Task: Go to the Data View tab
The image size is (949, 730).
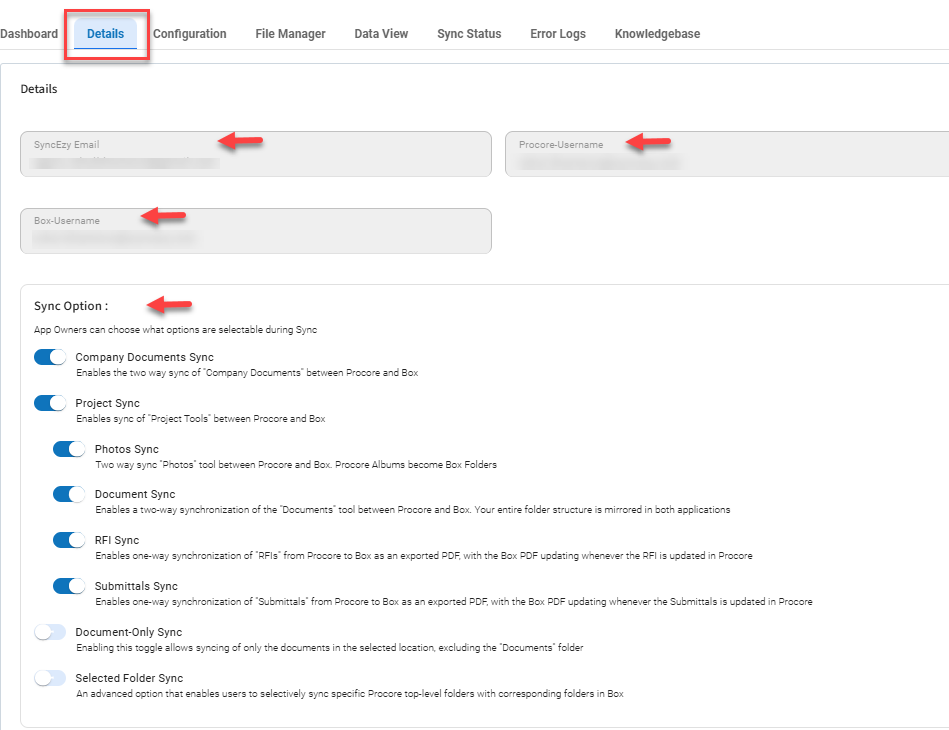Action: 381,34
